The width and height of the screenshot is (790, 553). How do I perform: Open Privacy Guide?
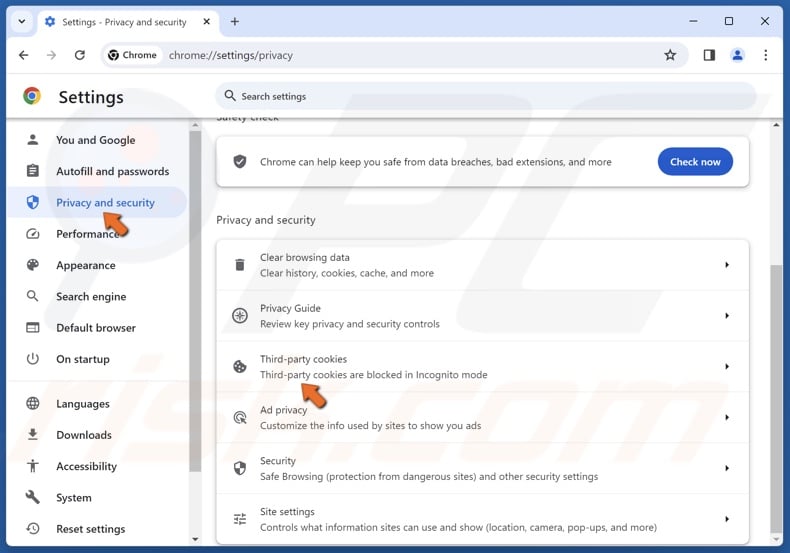pos(482,316)
